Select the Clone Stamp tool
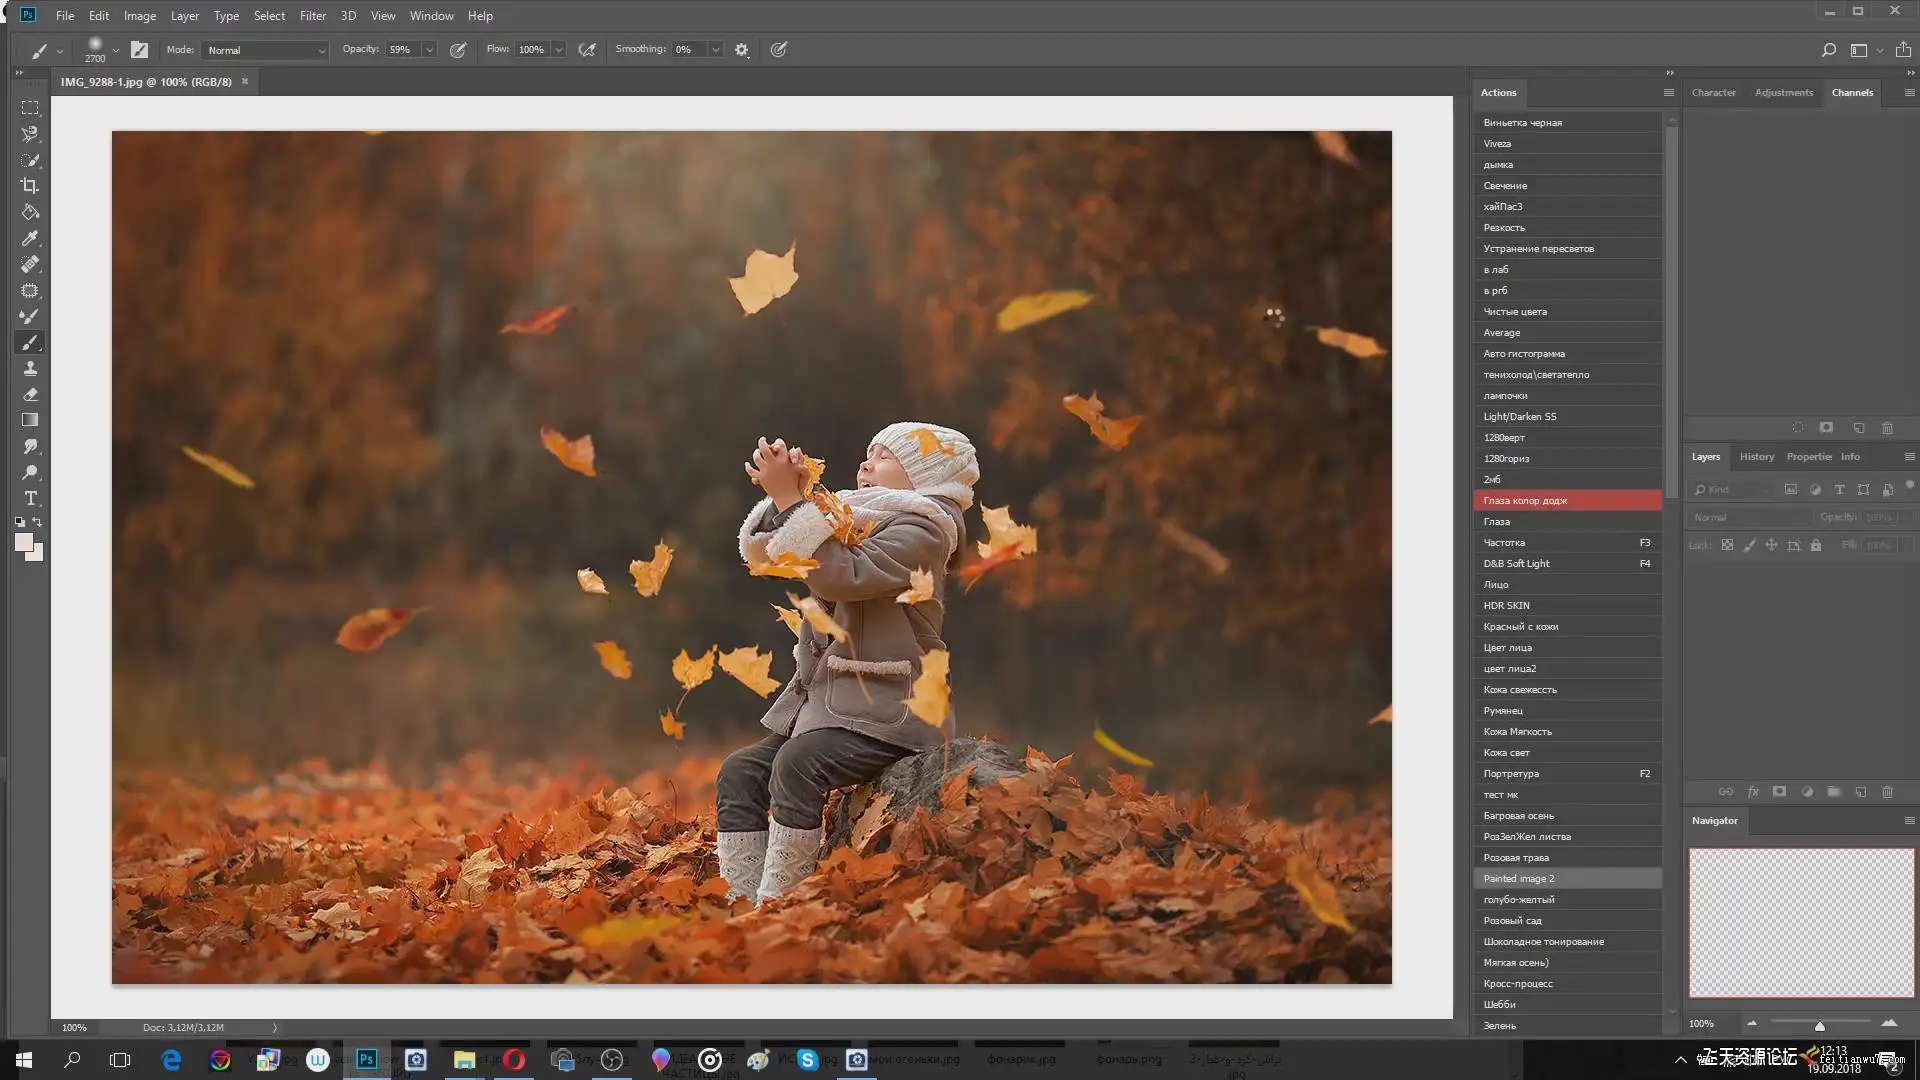Image resolution: width=1920 pixels, height=1080 pixels. [30, 368]
